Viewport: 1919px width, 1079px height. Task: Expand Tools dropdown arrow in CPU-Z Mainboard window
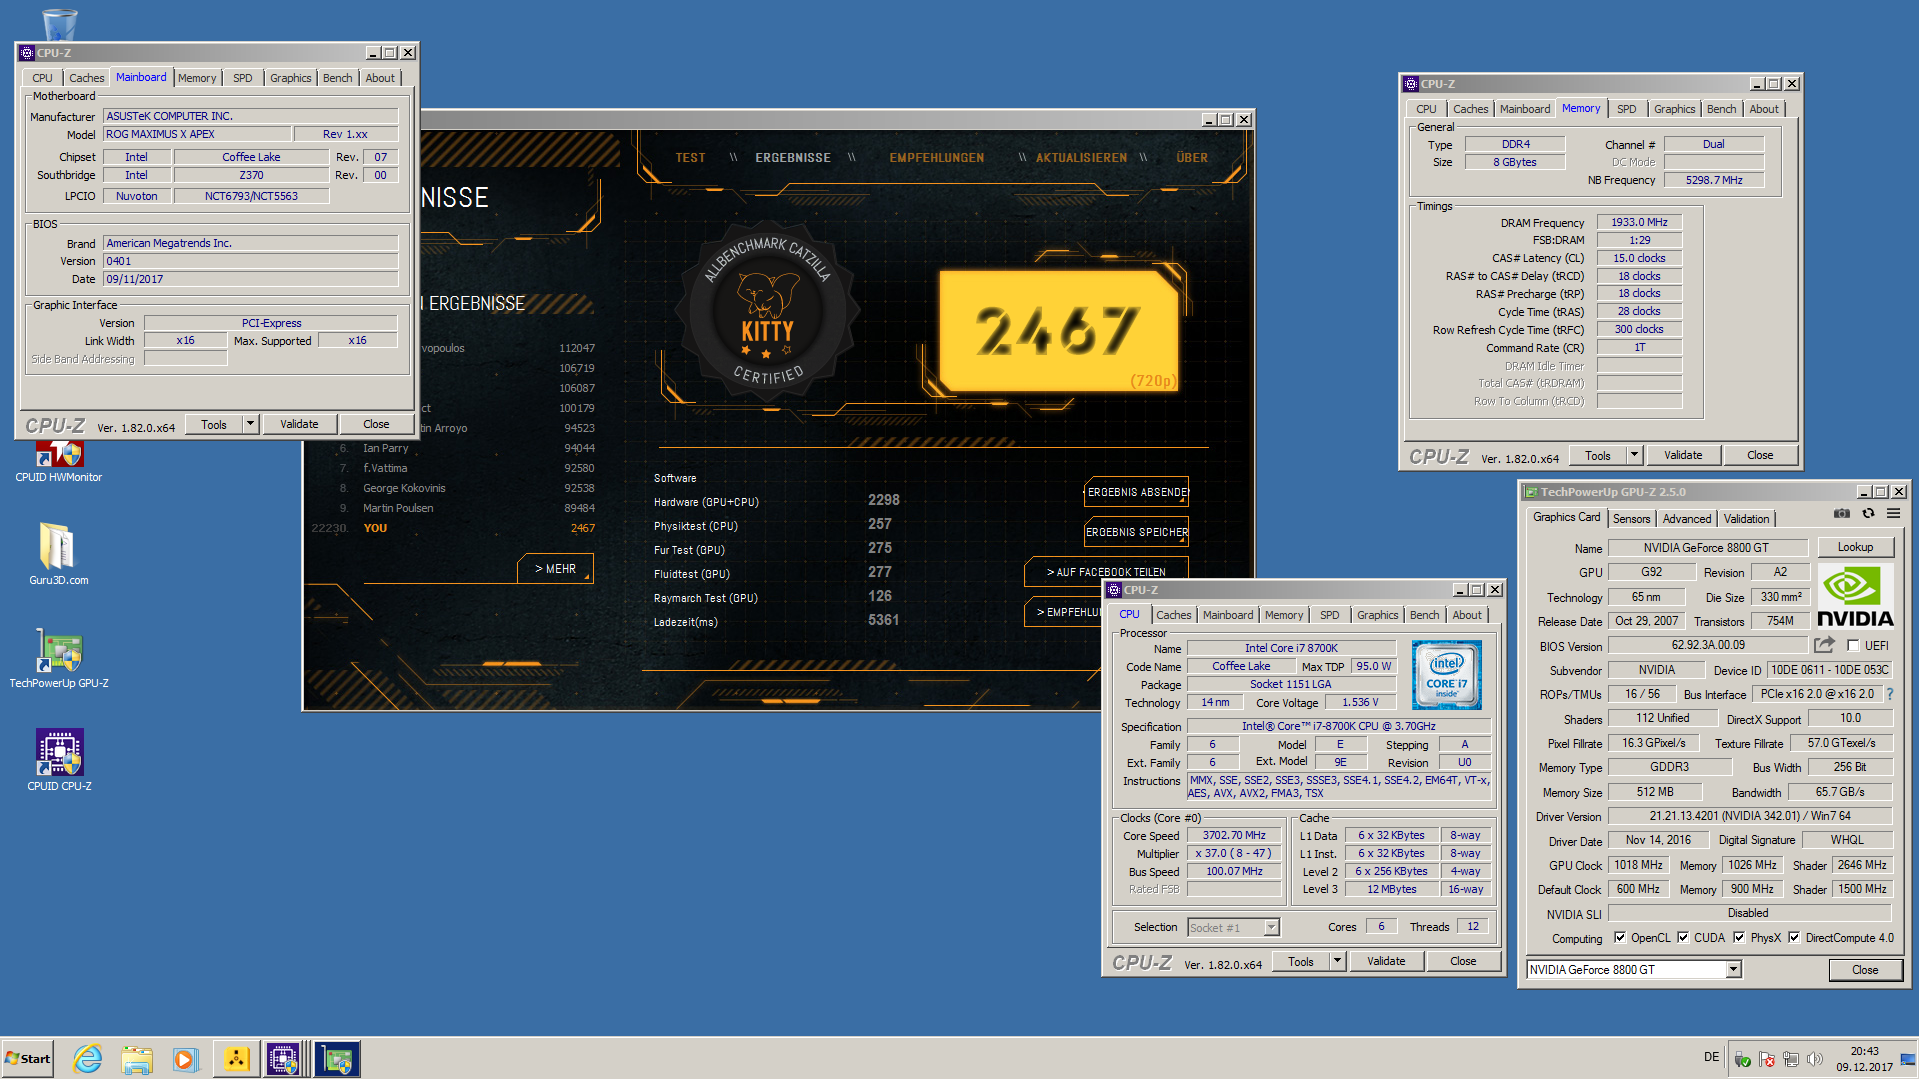pos(251,424)
